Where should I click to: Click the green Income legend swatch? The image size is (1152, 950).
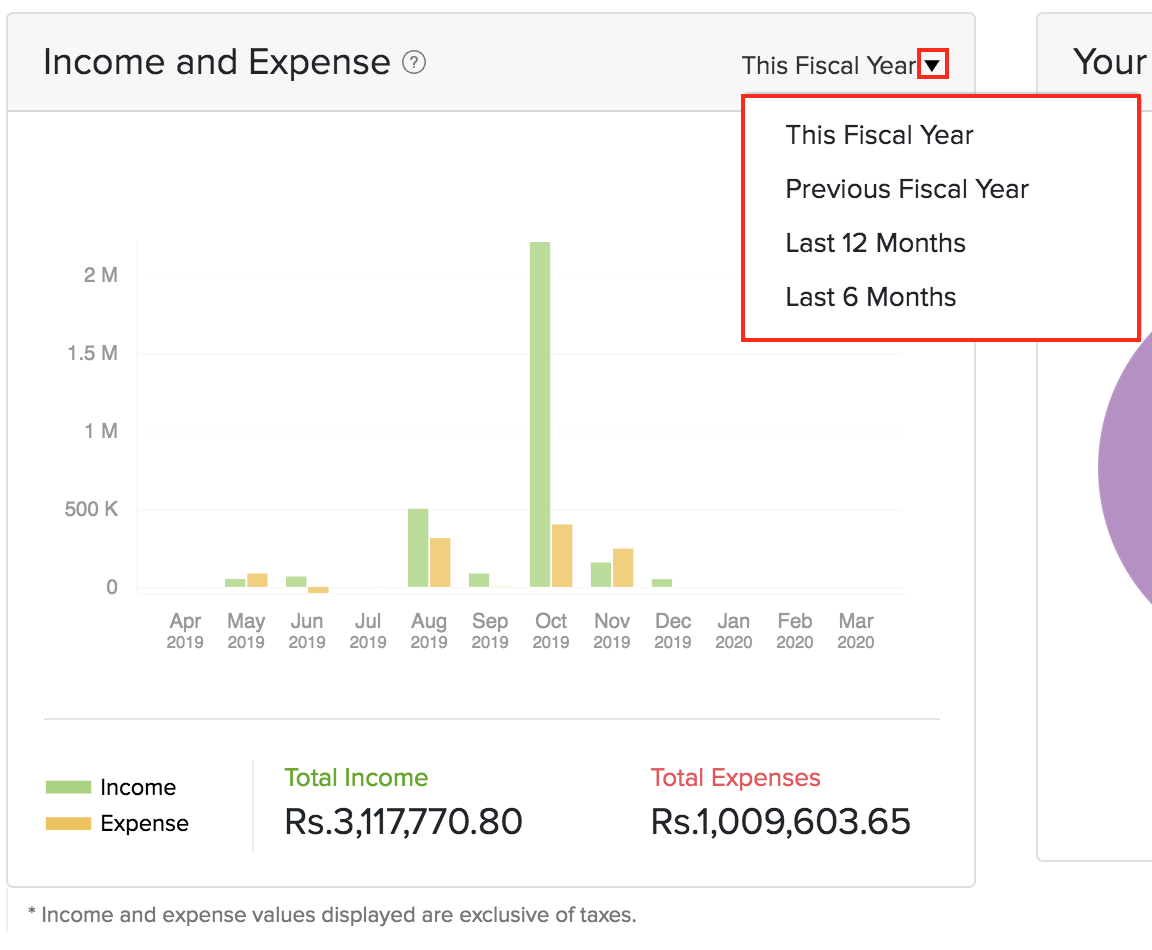[x=68, y=787]
